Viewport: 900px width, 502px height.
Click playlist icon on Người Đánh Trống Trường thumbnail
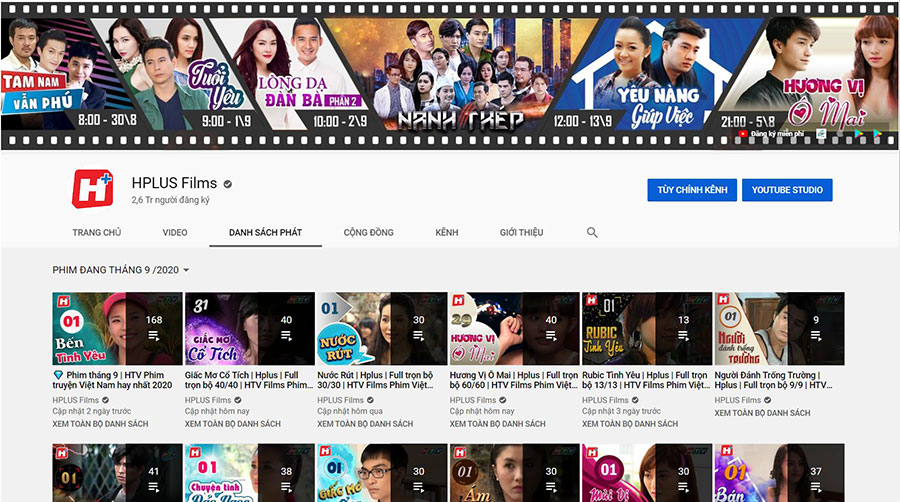coord(815,336)
